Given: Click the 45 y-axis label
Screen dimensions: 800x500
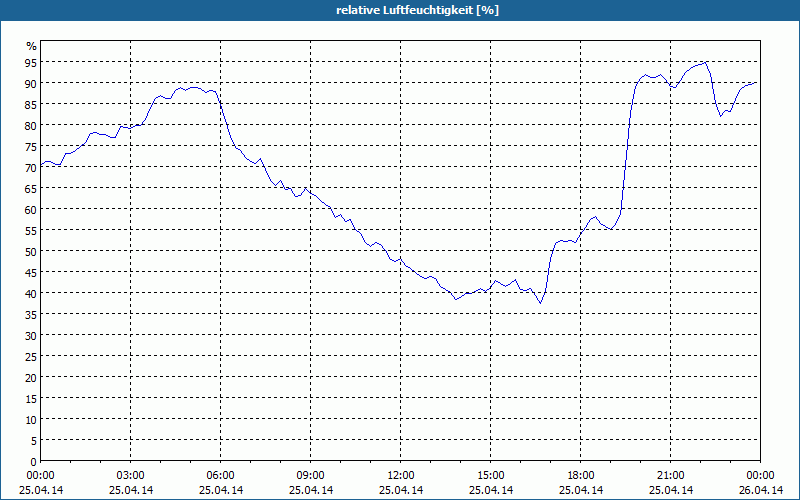Looking at the screenshot, I should point(32,272).
